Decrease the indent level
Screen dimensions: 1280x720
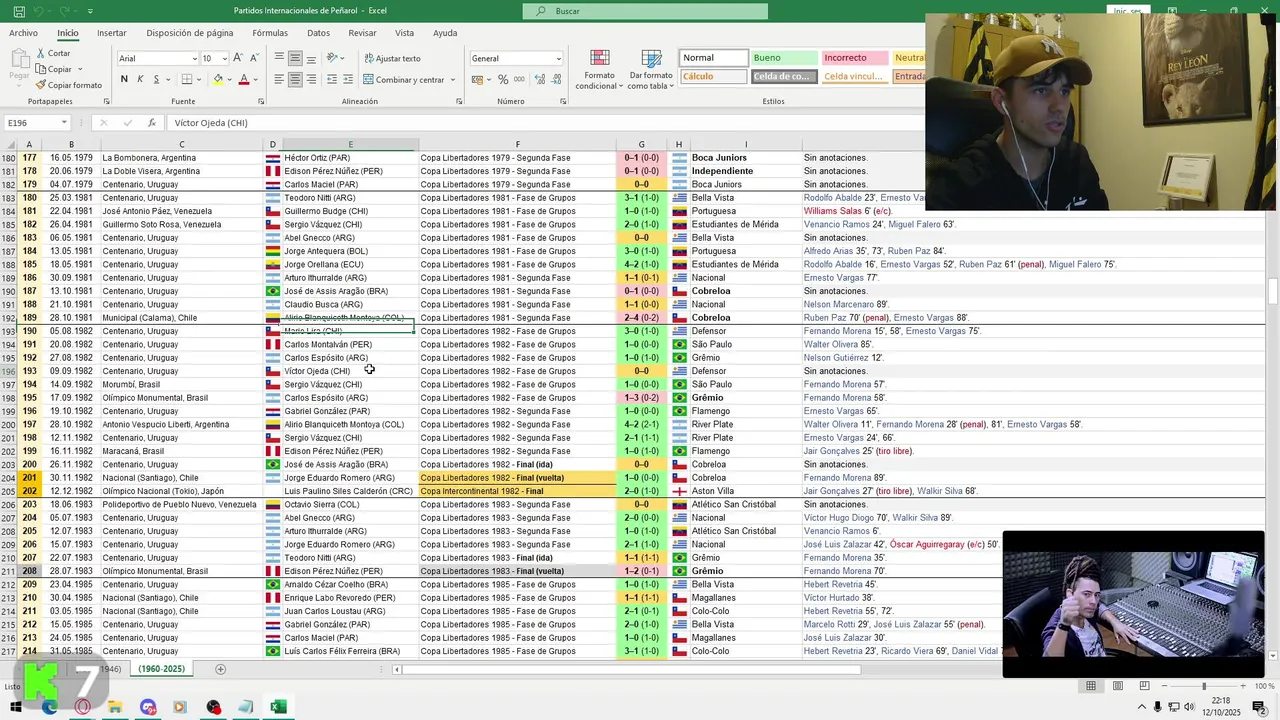[x=332, y=79]
